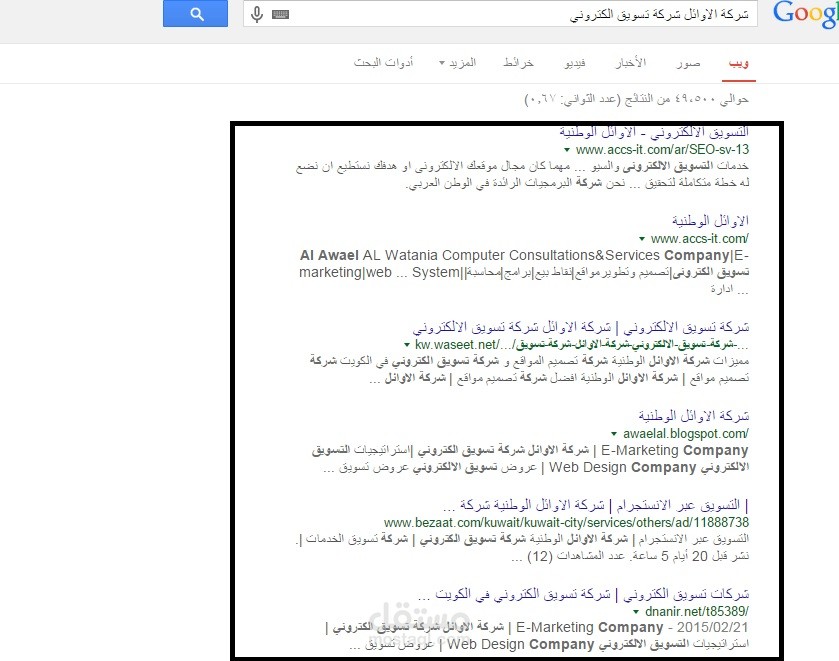
Task: Click the results count text حوالي ٤٩،٥٠٠
Action: 636,99
